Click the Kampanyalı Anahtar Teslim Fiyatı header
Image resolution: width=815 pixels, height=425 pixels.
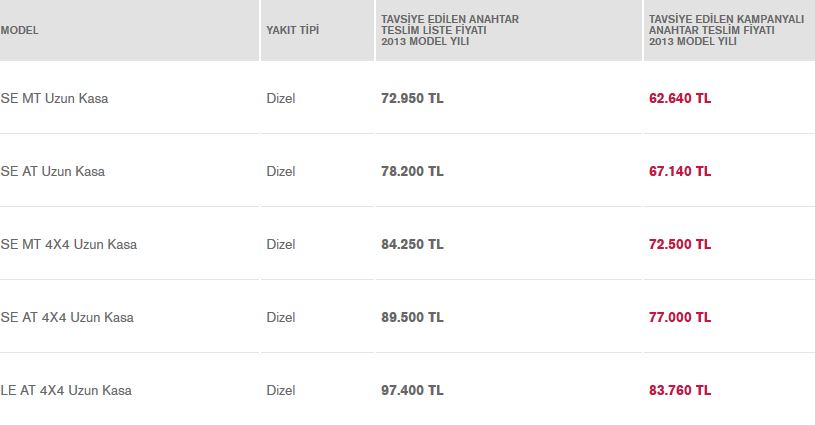(726, 30)
